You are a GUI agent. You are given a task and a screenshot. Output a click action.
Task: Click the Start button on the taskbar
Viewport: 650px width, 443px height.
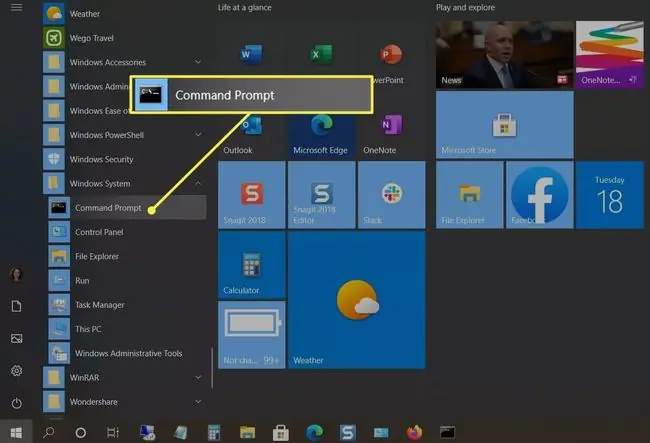(16, 432)
